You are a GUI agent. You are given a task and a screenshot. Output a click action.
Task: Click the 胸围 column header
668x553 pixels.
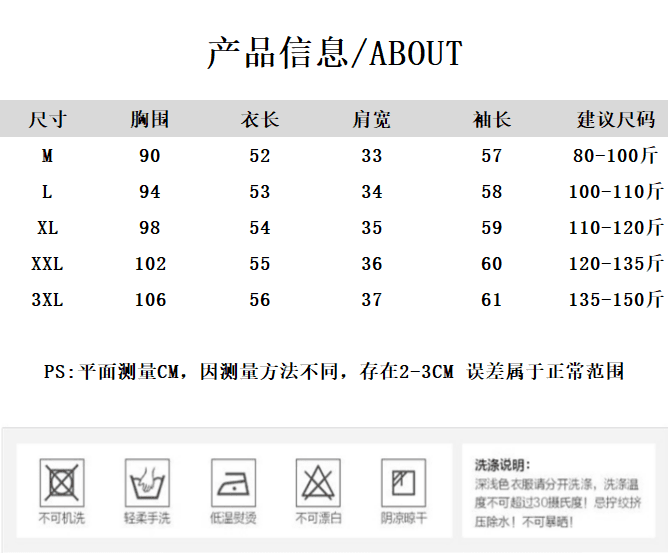coord(150,119)
